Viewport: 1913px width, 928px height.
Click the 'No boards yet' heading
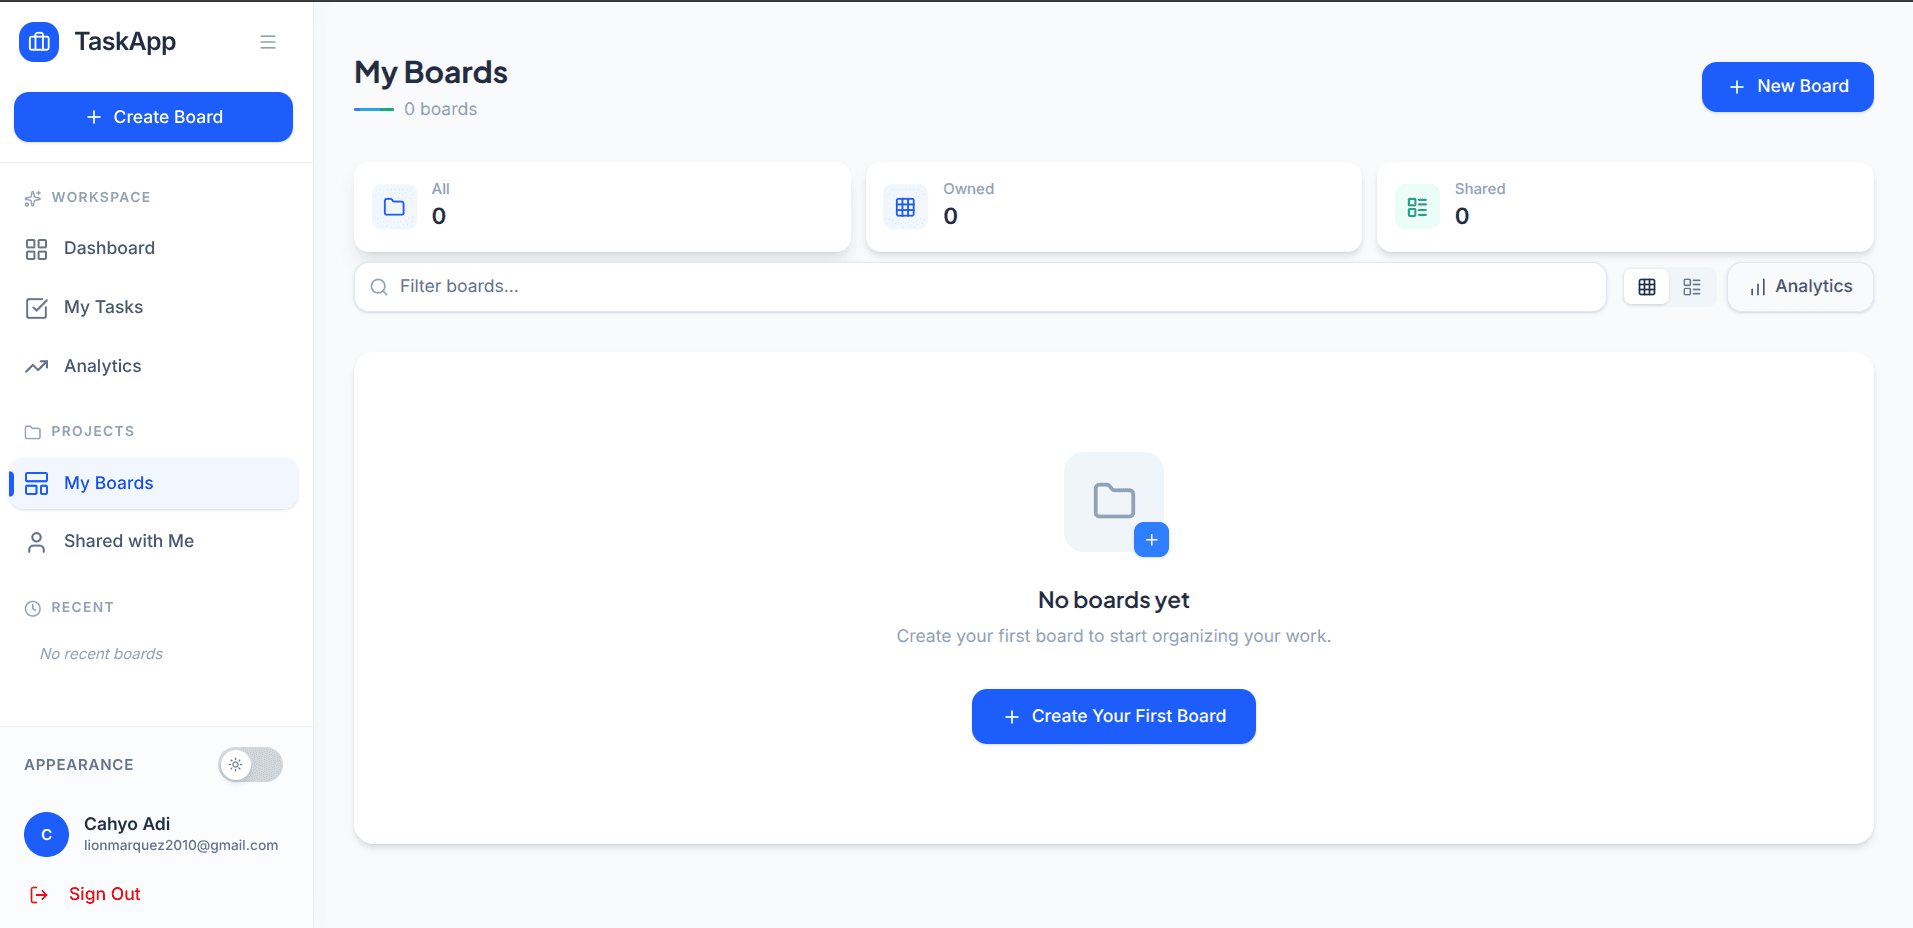(1113, 600)
